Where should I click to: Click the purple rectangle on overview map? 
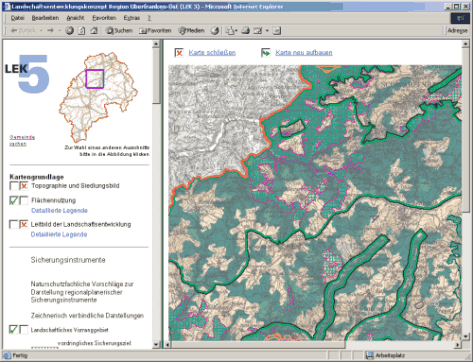click(x=95, y=79)
